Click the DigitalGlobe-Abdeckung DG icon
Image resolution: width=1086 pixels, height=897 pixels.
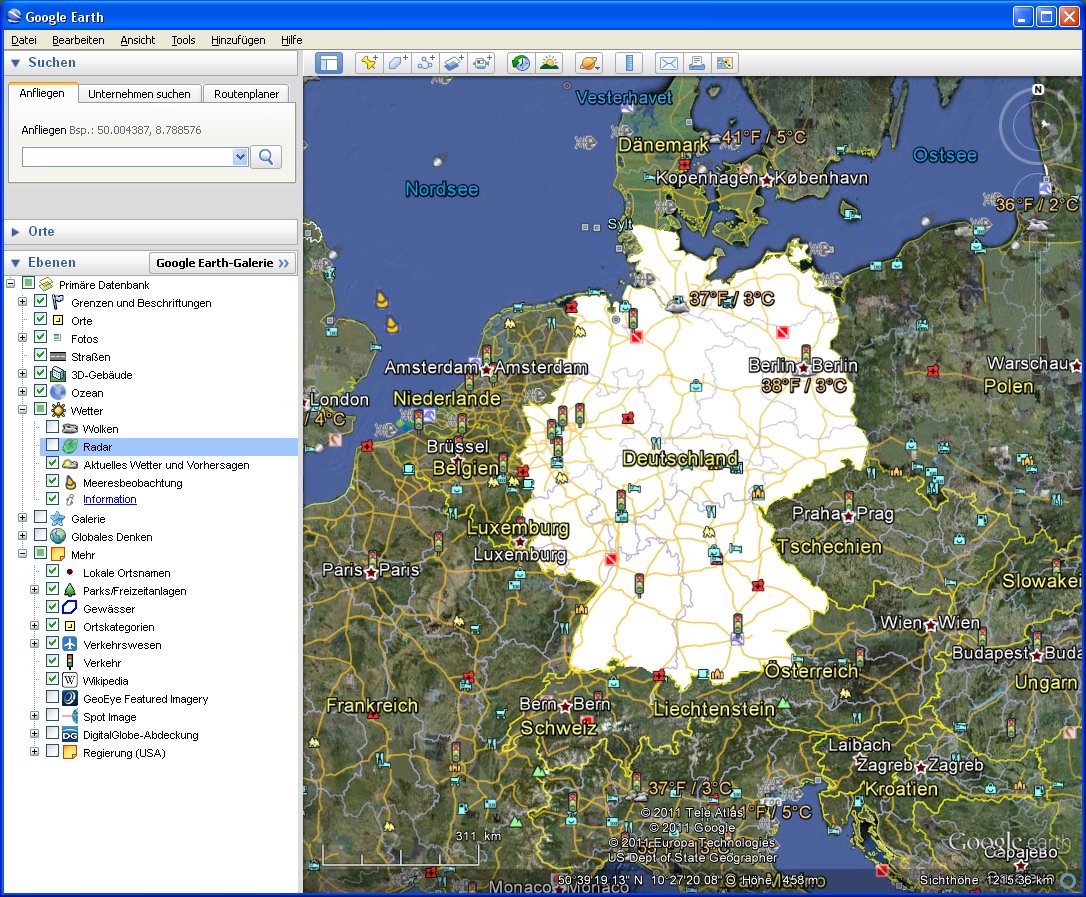pyautogui.click(x=70, y=734)
